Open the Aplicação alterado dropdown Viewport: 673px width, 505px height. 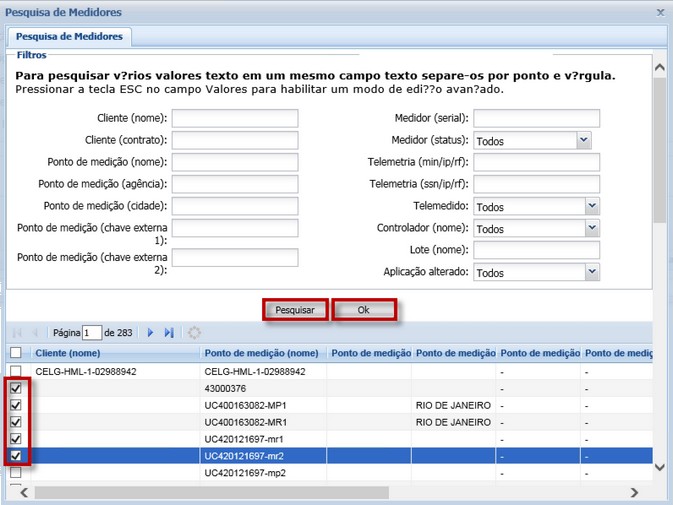(x=592, y=272)
